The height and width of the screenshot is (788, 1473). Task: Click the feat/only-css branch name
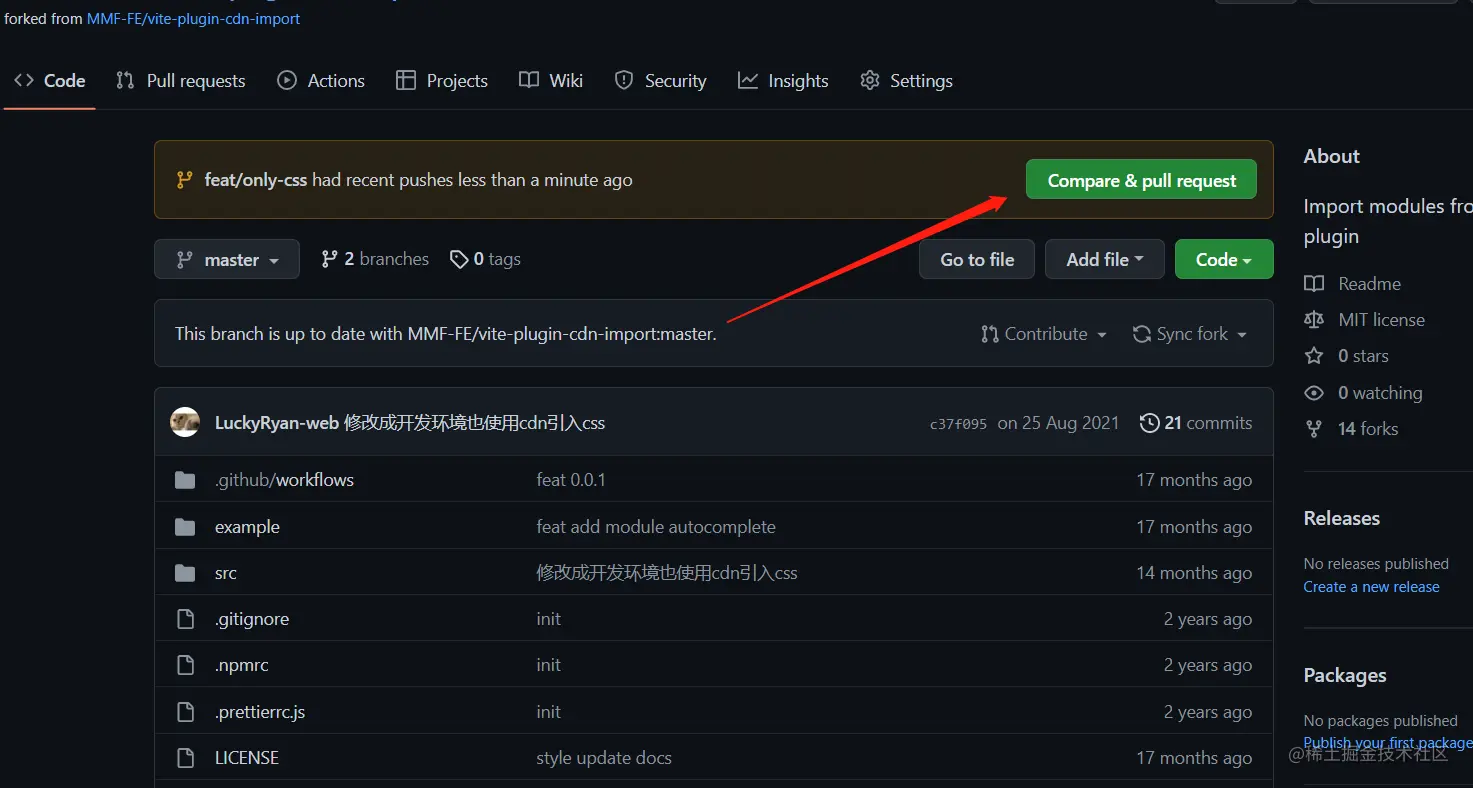[255, 180]
